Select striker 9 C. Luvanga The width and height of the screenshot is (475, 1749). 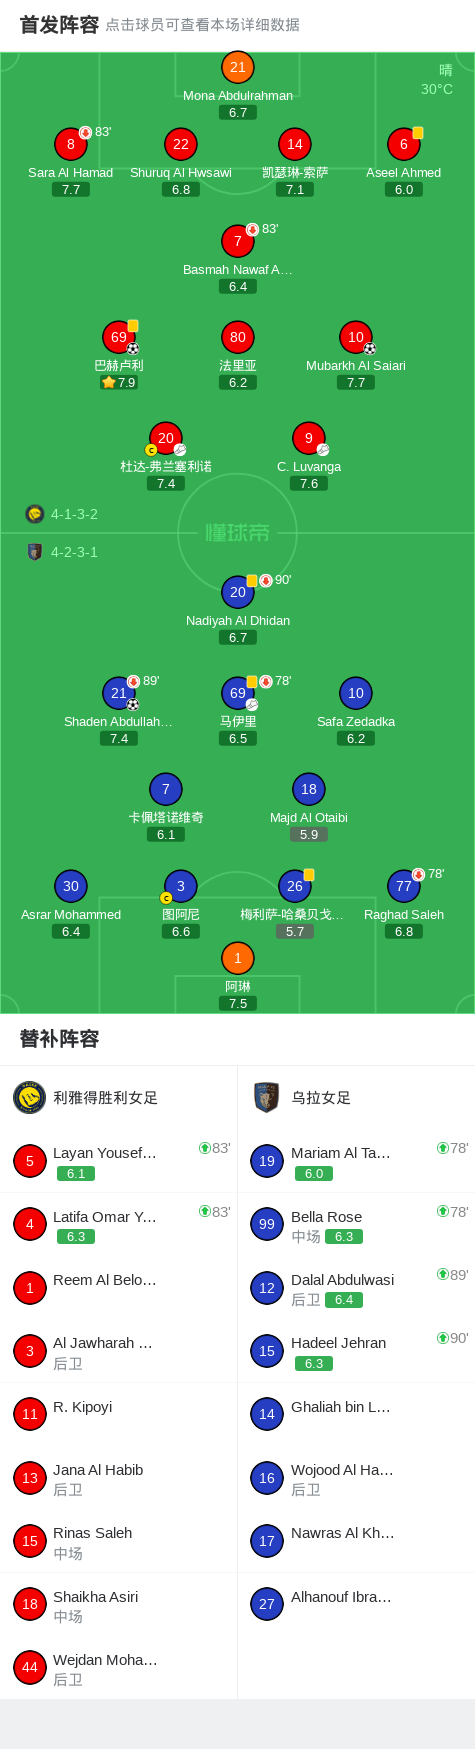pyautogui.click(x=309, y=438)
